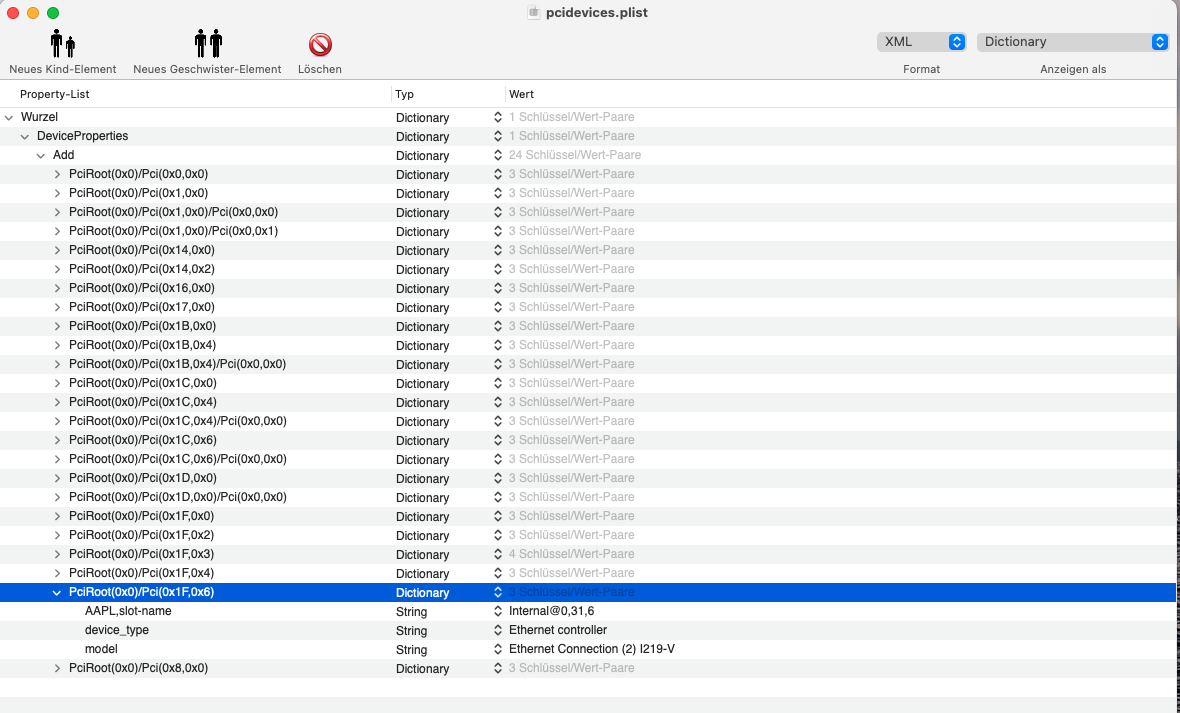The height and width of the screenshot is (713, 1180).
Task: Expand PciRoot(0x0)/Pci(0x1F,0x3) entry
Action: [x=57, y=554]
